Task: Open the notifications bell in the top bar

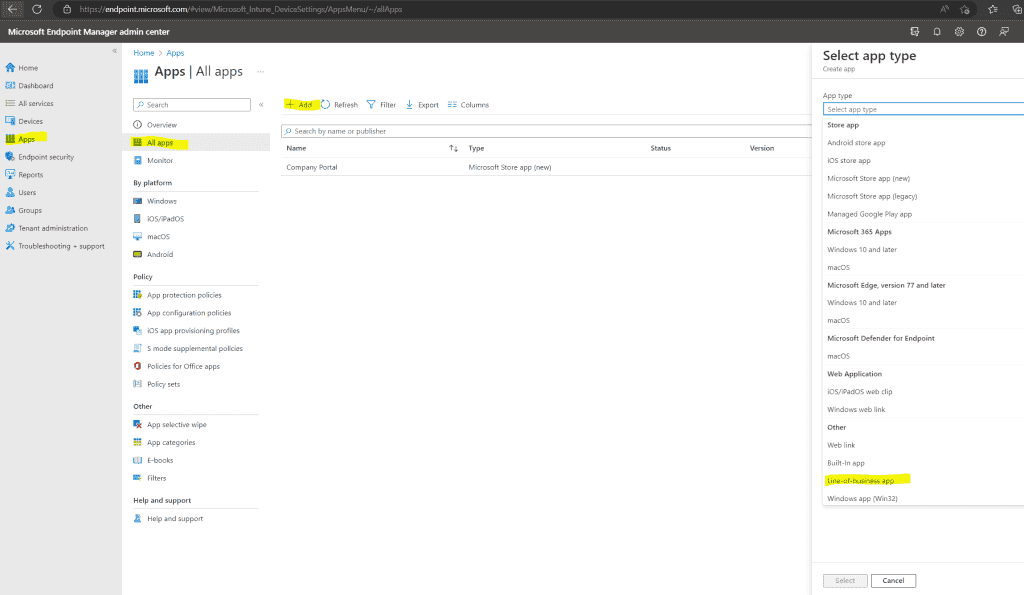Action: [x=936, y=31]
